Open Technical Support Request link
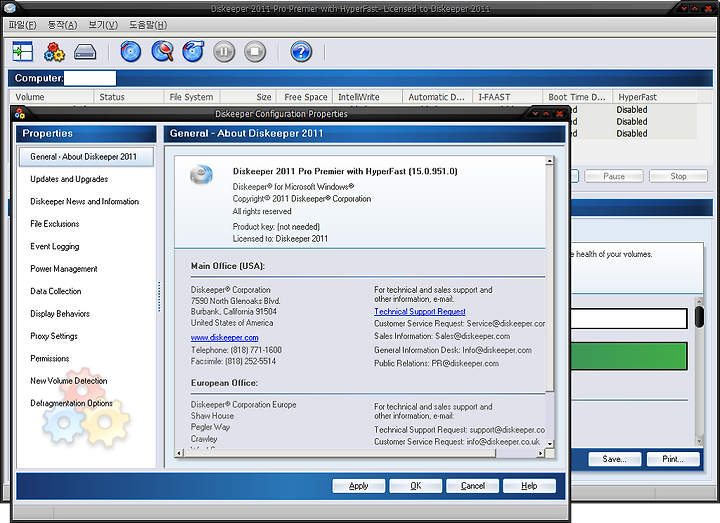The image size is (720, 523). [420, 311]
